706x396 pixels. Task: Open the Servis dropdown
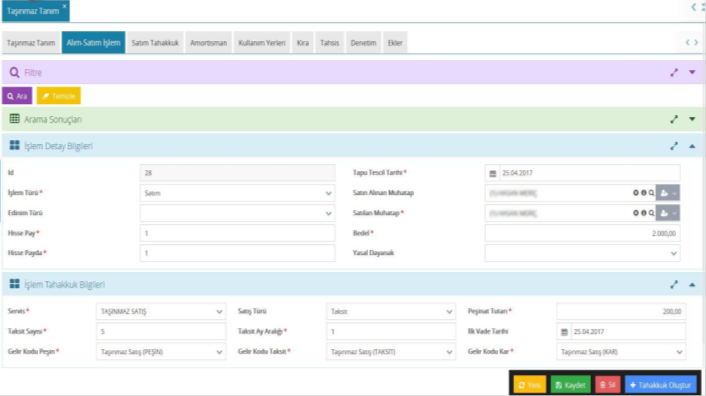tap(161, 311)
